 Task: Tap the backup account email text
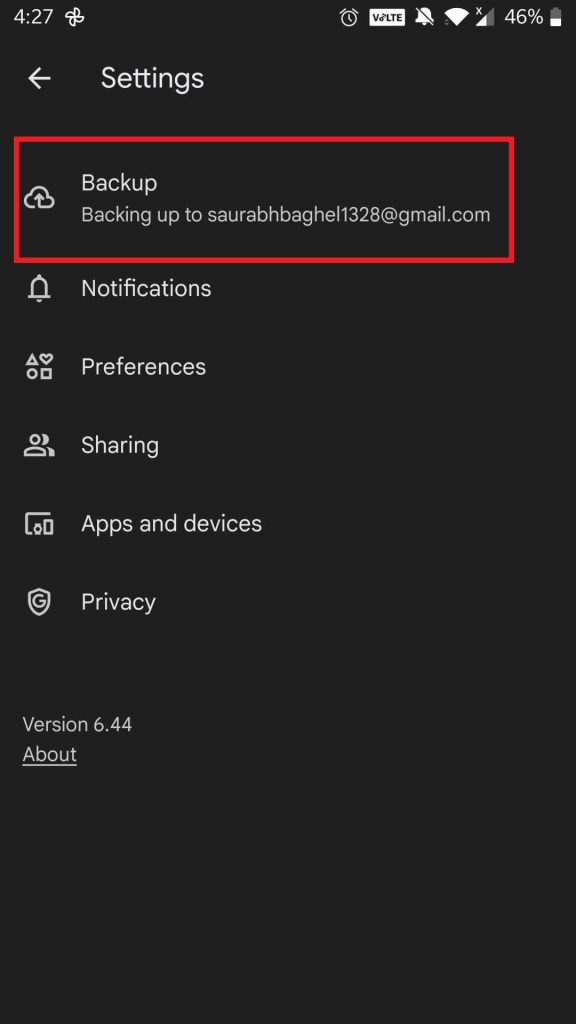[349, 215]
